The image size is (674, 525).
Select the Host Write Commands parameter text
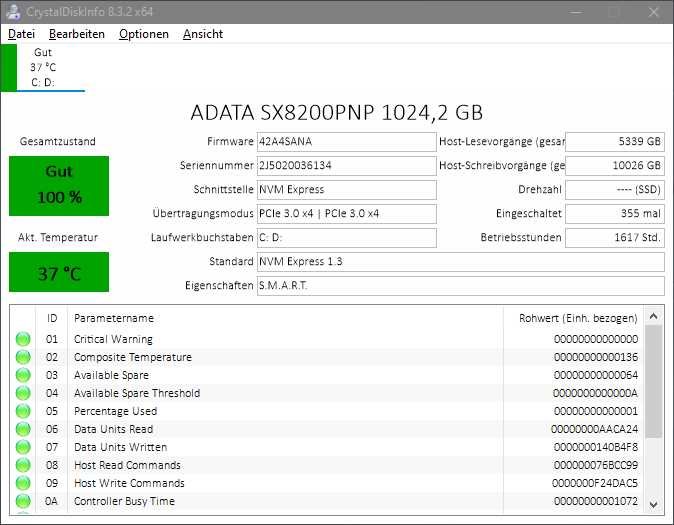click(129, 483)
